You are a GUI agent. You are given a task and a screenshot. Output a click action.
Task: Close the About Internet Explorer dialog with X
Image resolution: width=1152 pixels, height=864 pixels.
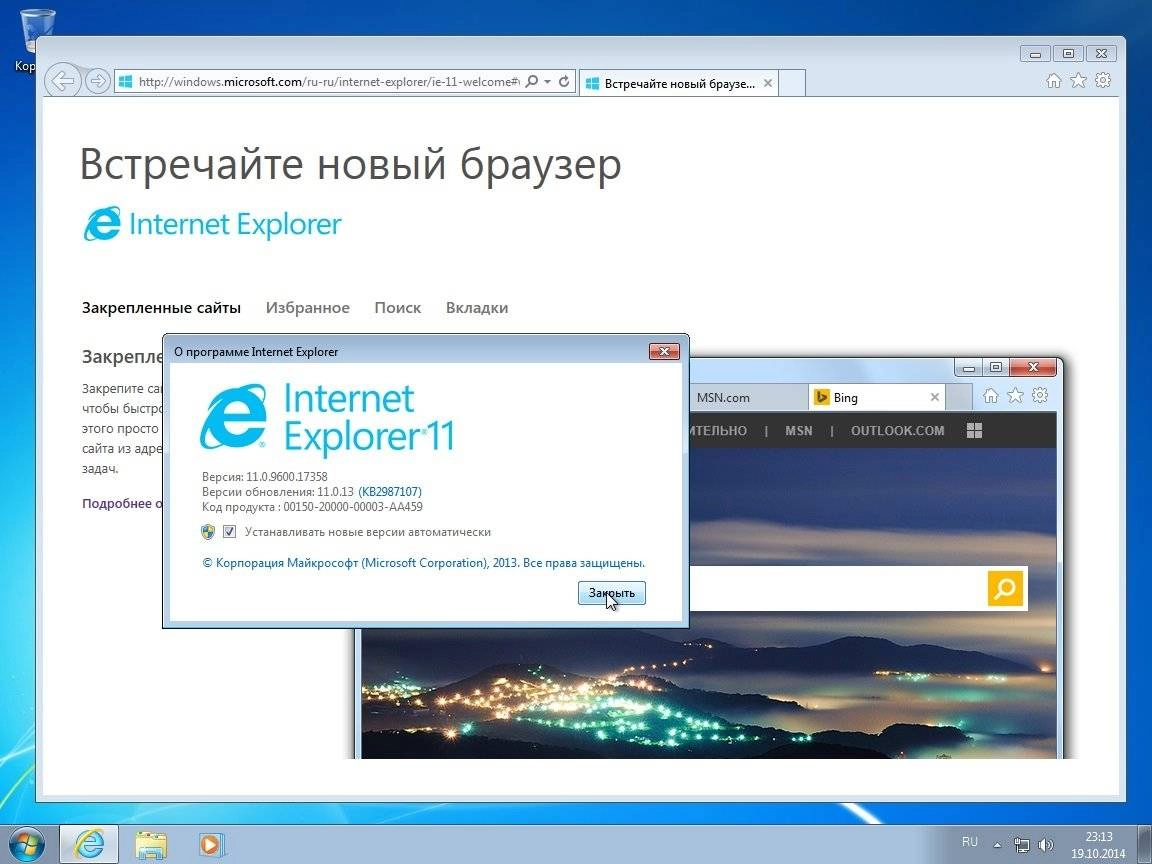point(664,351)
